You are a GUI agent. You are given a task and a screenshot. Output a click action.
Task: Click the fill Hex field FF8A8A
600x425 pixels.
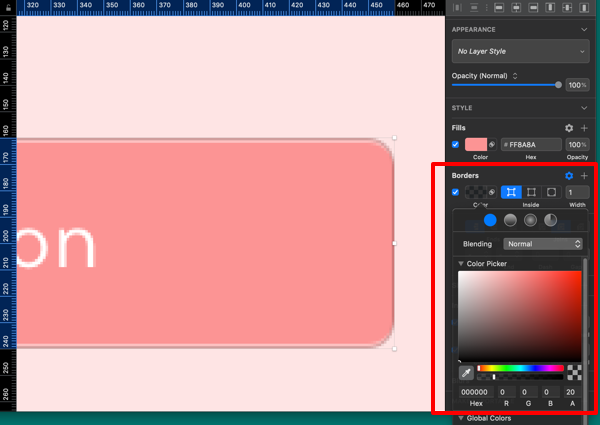pyautogui.click(x=531, y=145)
